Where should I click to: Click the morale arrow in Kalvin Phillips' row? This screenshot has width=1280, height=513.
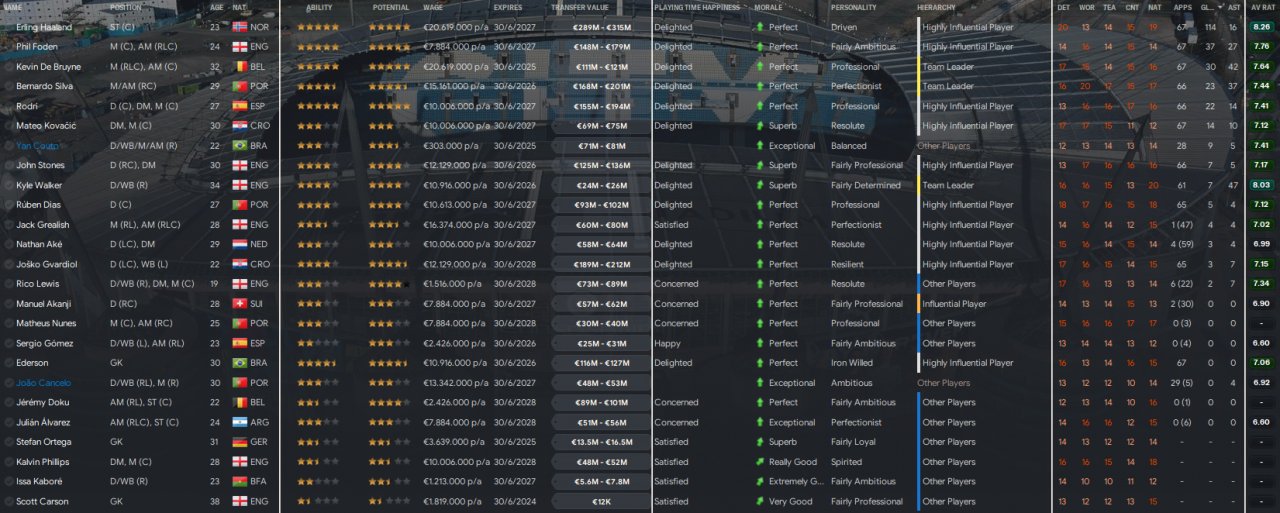(760, 462)
